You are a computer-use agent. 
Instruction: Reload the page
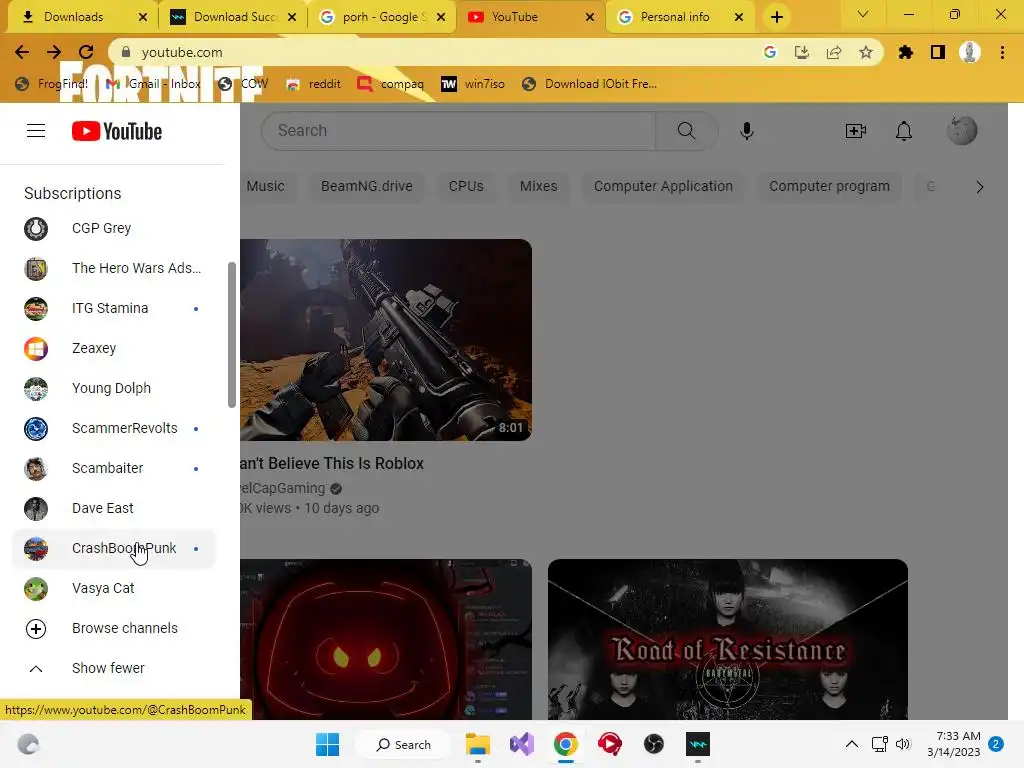pyautogui.click(x=86, y=52)
